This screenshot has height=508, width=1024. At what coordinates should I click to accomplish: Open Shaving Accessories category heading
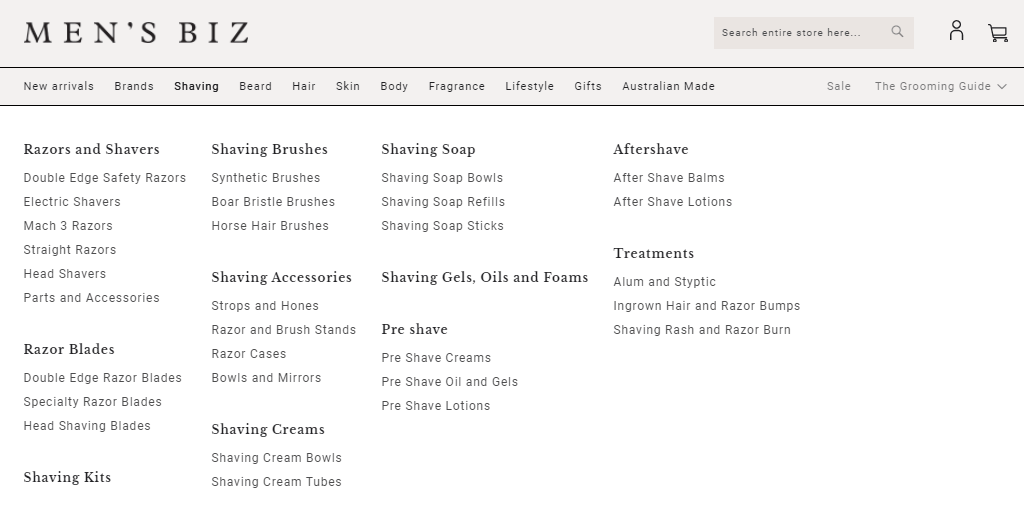click(281, 278)
